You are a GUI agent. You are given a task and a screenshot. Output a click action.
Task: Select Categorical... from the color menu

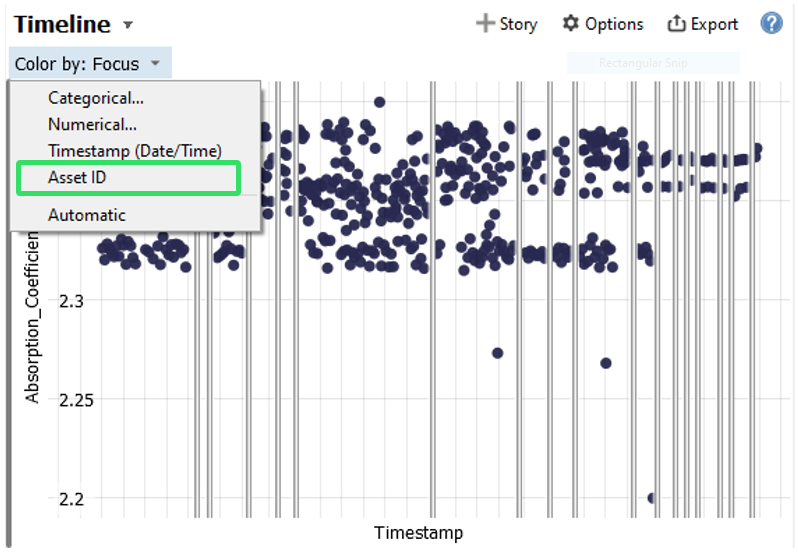[96, 98]
